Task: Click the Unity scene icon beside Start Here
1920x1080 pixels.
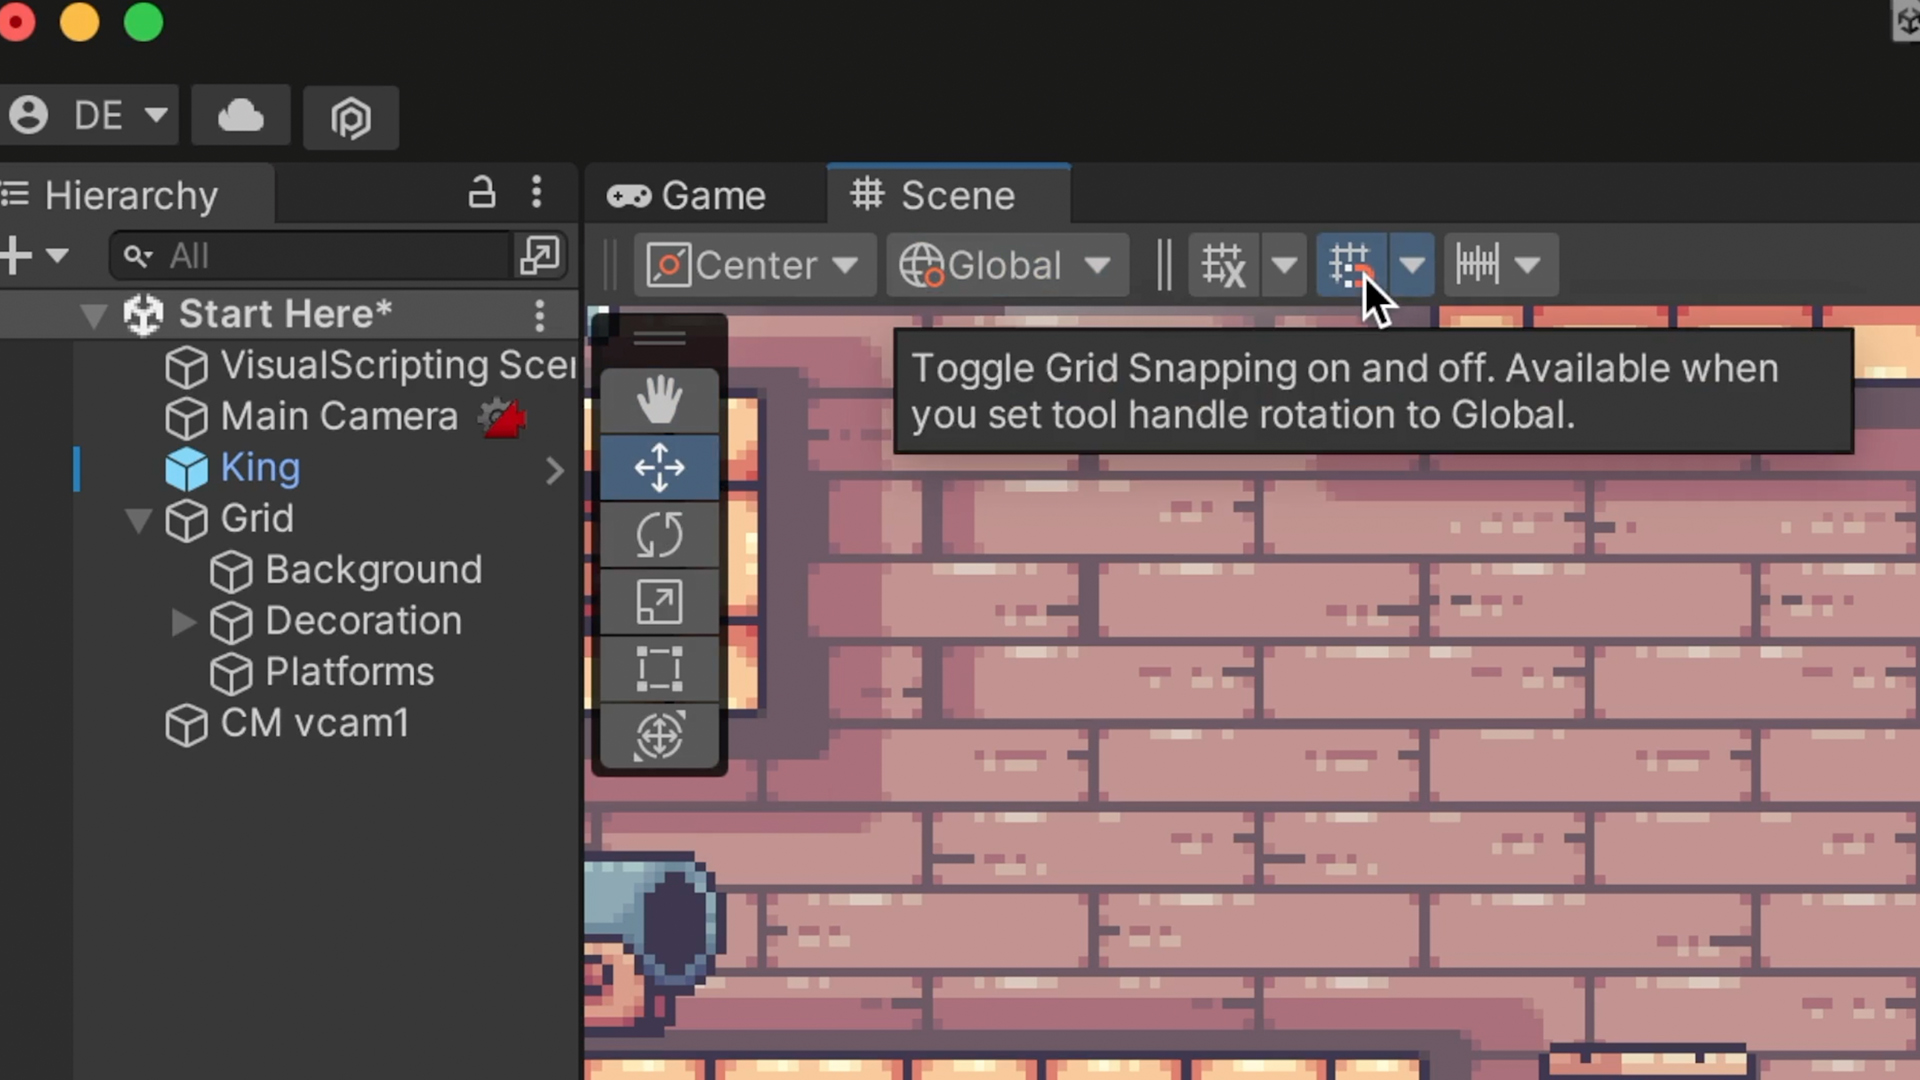Action: tap(143, 315)
